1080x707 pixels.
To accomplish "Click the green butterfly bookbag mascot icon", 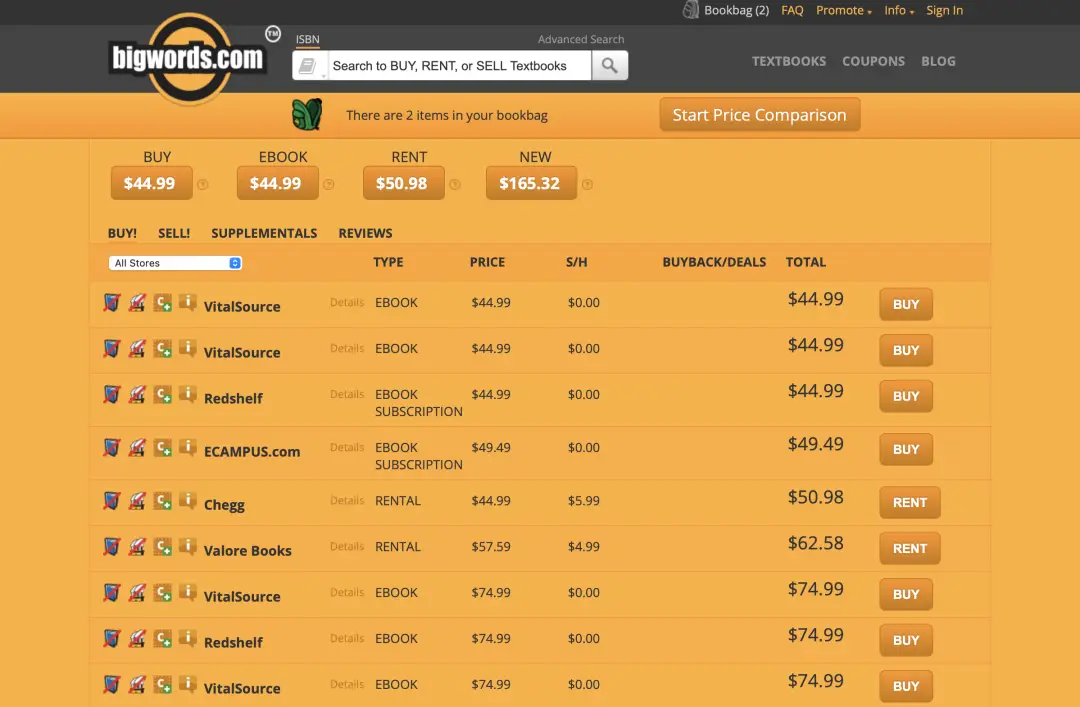I will tap(307, 114).
